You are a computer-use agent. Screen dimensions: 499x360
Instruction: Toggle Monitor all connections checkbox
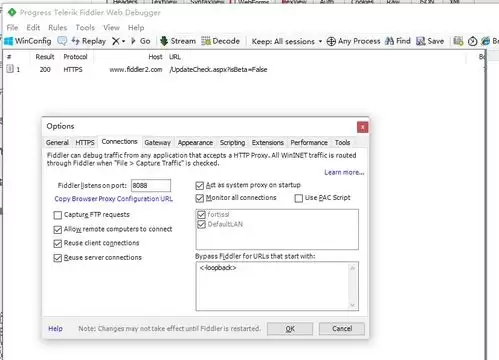199,198
